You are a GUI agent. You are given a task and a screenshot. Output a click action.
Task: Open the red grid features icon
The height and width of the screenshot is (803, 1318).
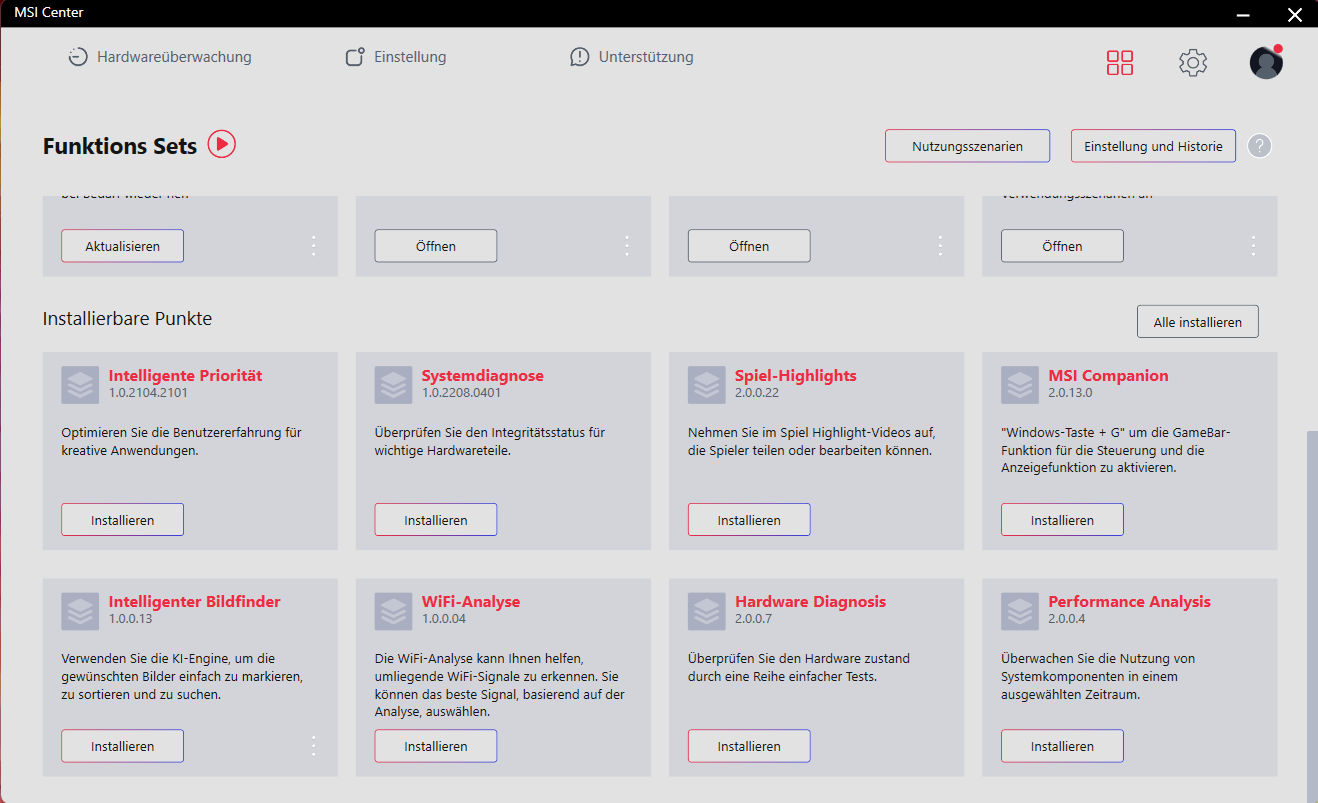(1120, 63)
